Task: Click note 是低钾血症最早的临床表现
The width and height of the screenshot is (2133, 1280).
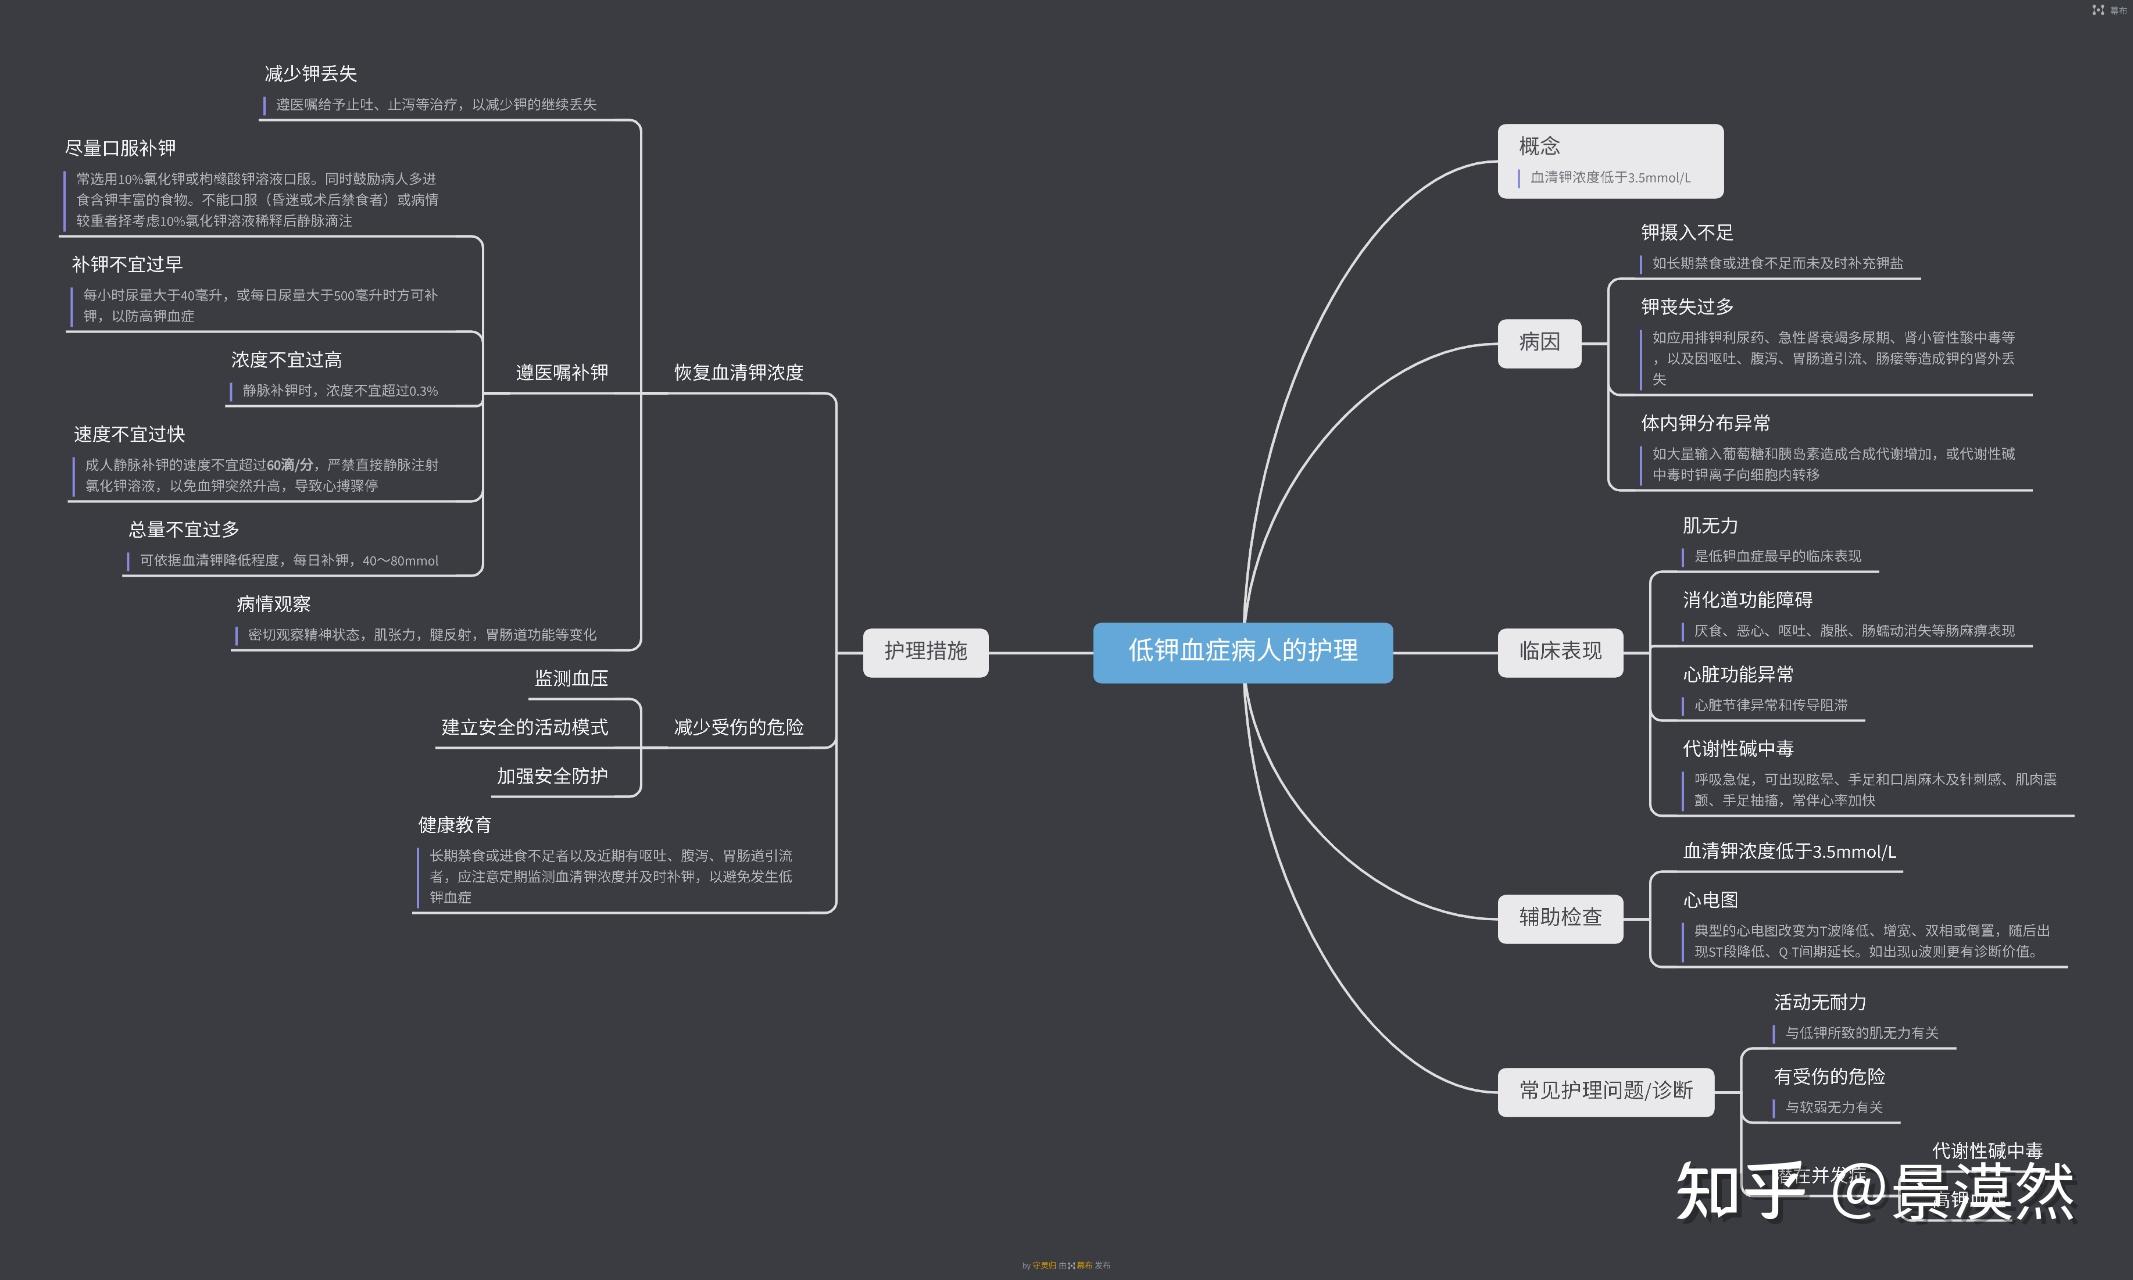Action: coord(1777,556)
